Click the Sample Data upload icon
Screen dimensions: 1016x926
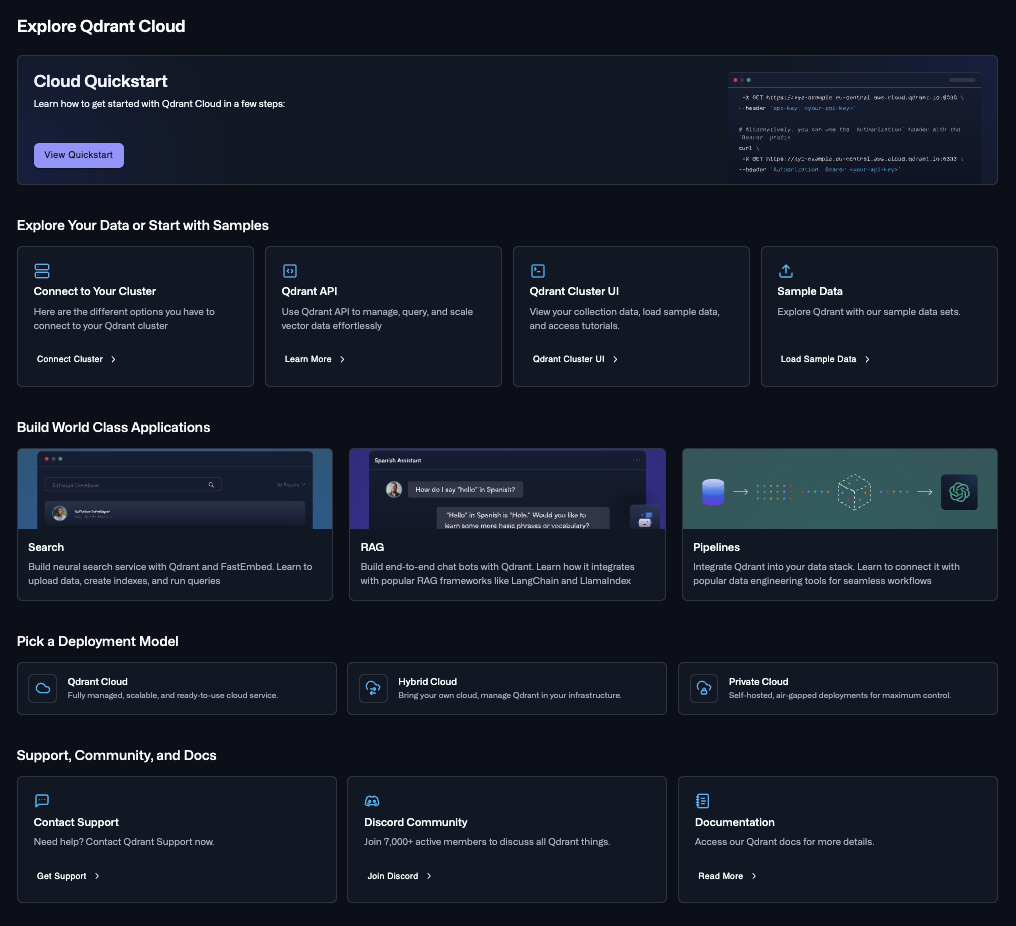tap(785, 270)
